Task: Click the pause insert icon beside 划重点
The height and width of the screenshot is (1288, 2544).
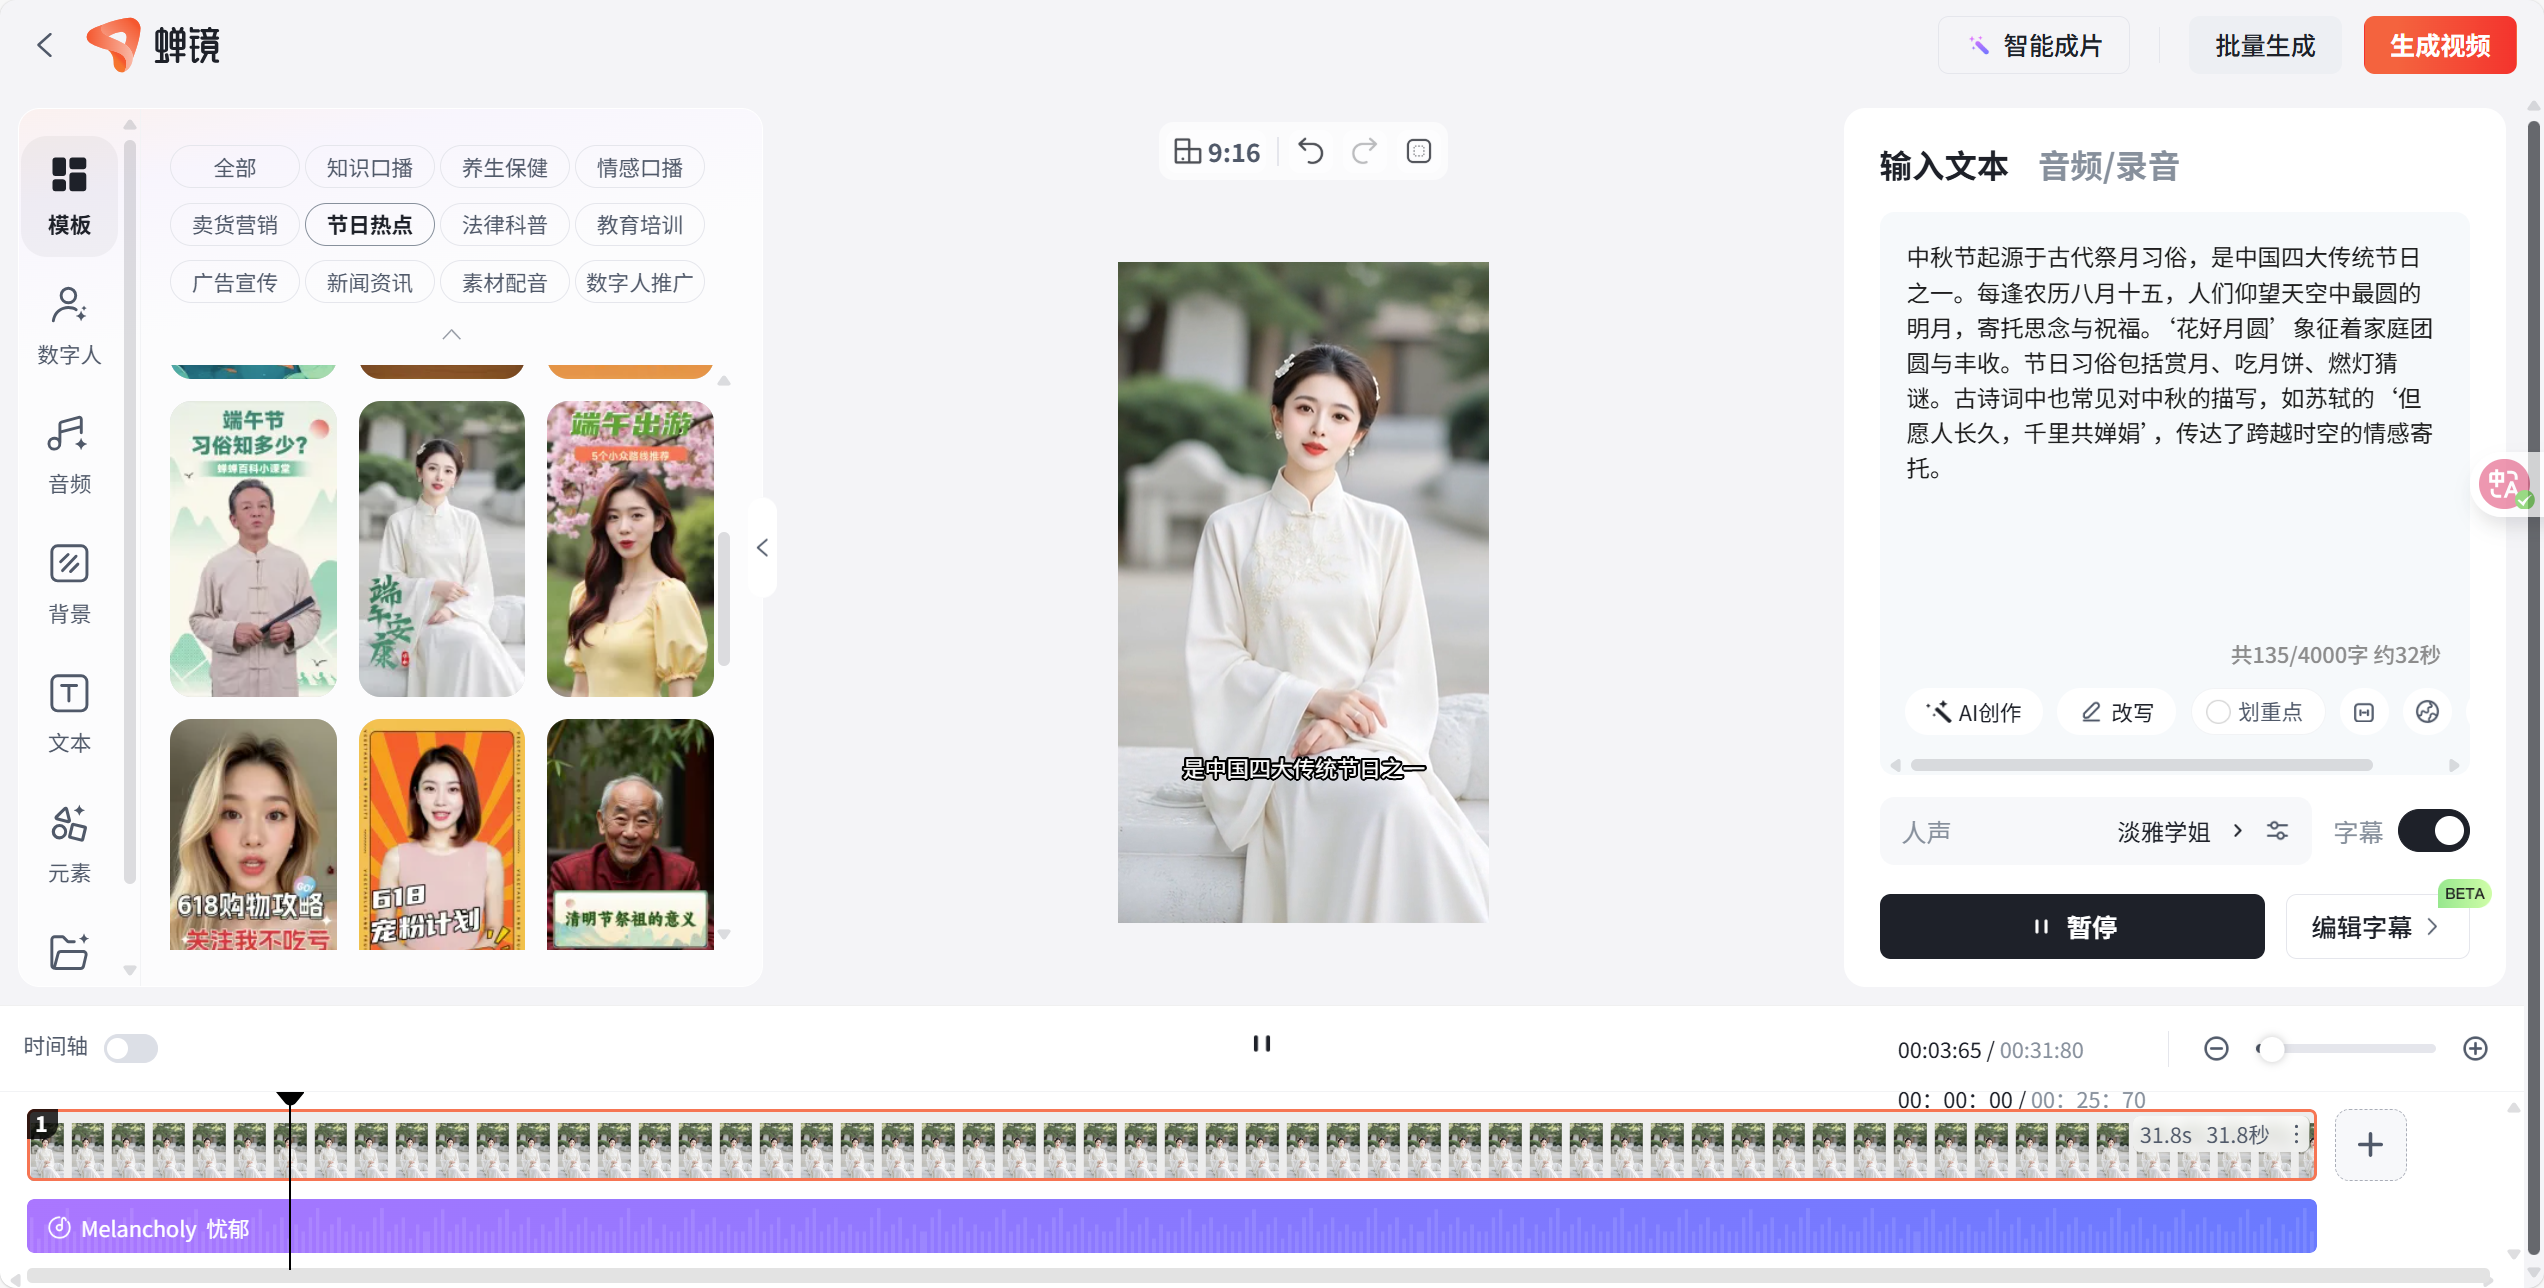Action: [x=2364, y=712]
